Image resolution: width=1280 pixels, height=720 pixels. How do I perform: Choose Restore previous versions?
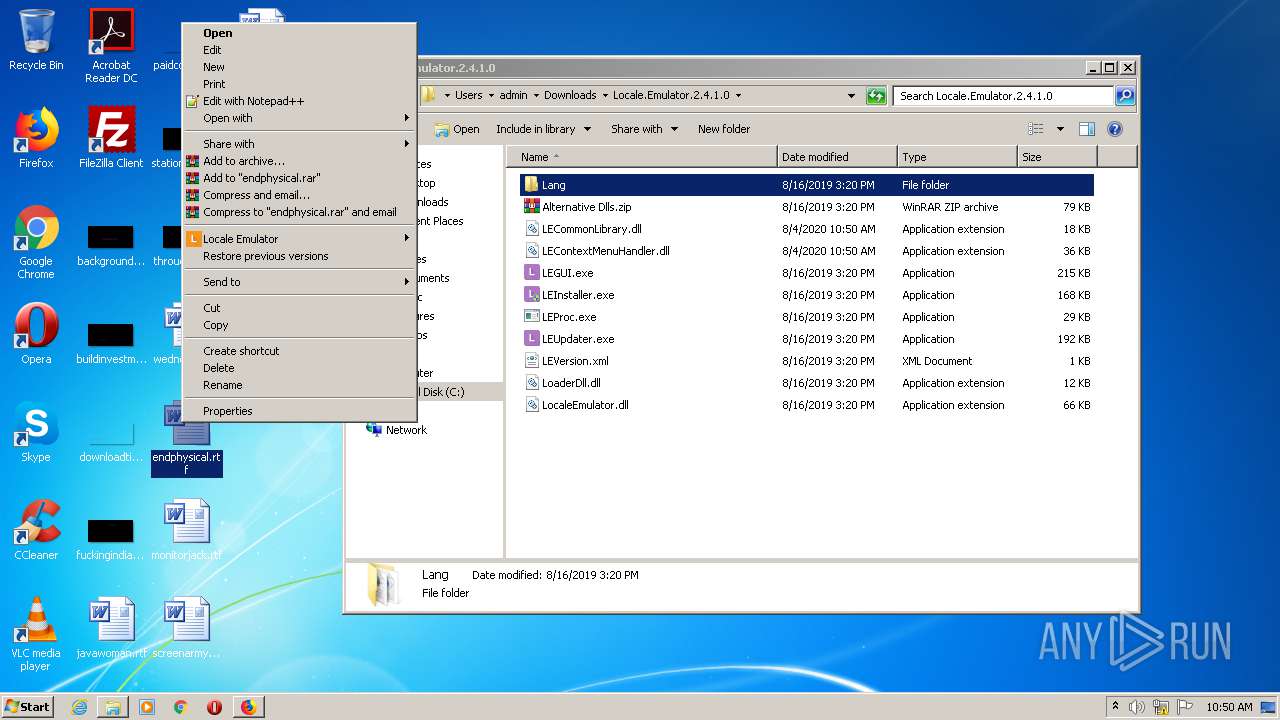(x=299, y=256)
